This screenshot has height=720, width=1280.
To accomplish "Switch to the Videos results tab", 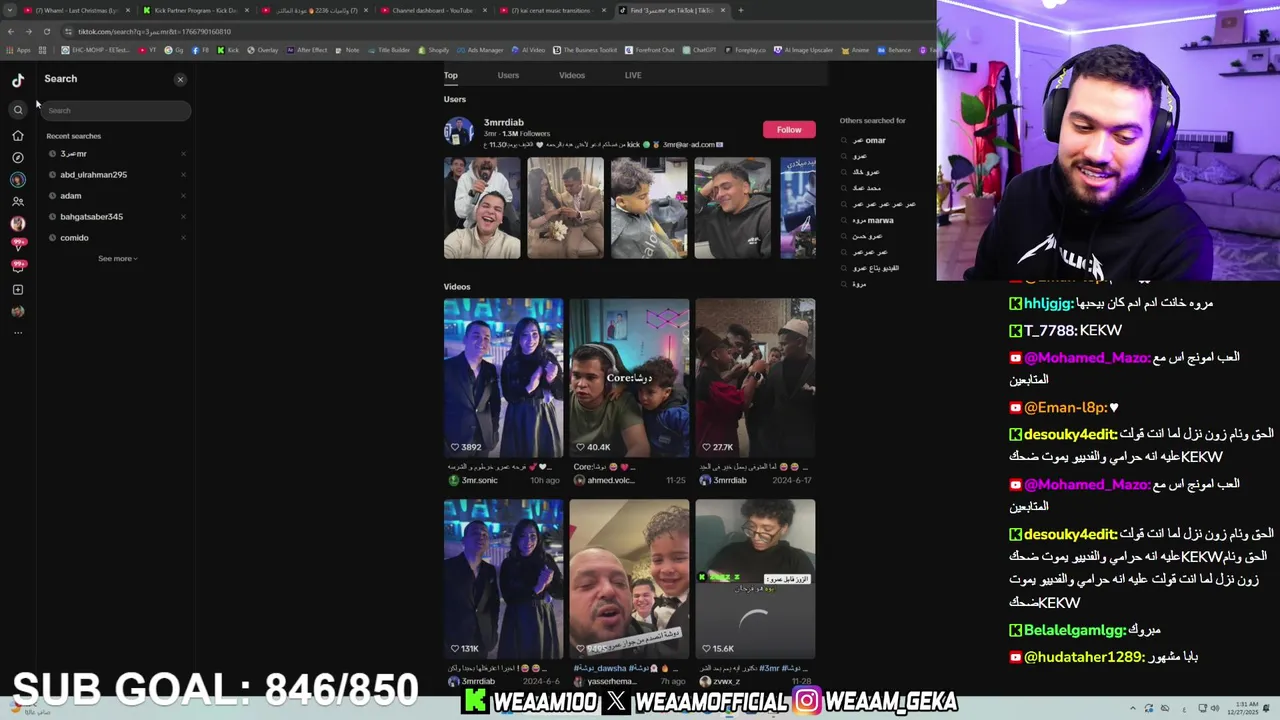I will pyautogui.click(x=572, y=75).
